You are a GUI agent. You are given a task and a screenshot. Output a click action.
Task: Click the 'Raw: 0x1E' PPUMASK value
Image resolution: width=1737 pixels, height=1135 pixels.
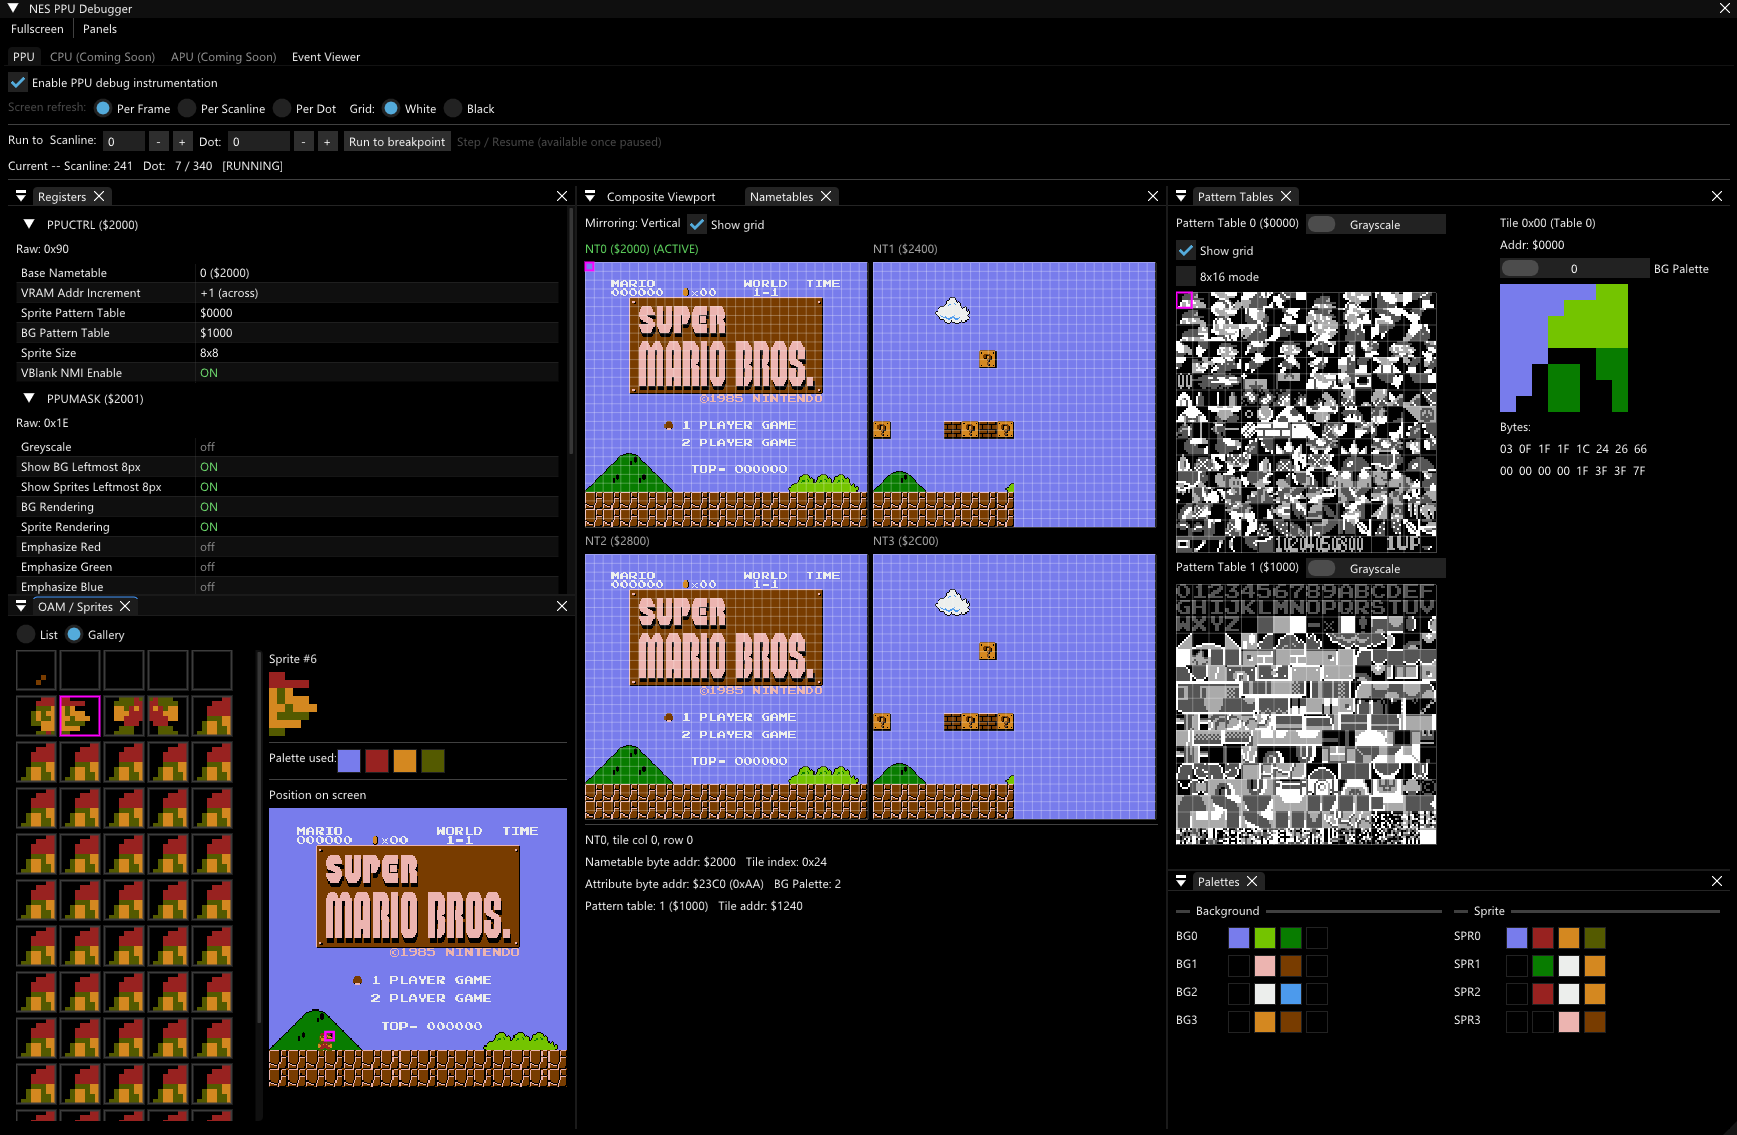click(42, 423)
